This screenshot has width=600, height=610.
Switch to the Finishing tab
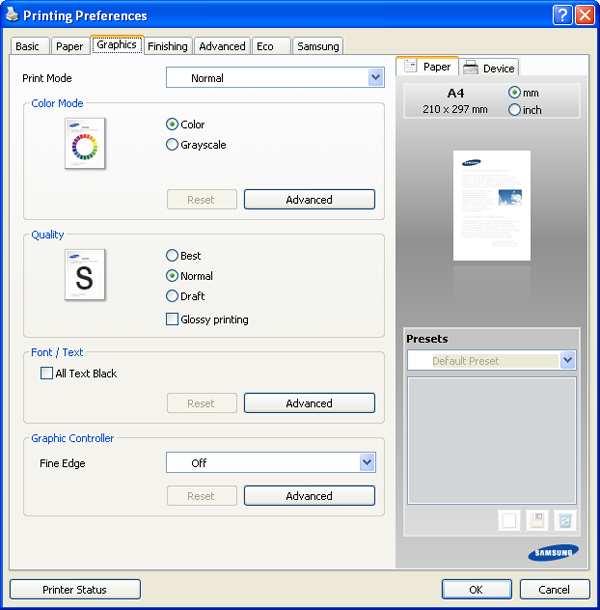(167, 46)
